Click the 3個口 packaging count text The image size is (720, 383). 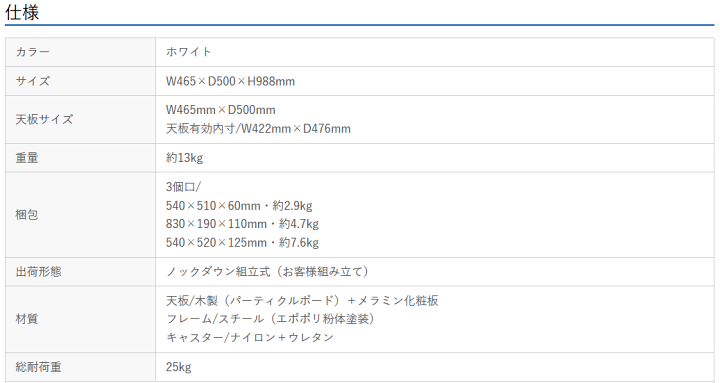point(183,187)
